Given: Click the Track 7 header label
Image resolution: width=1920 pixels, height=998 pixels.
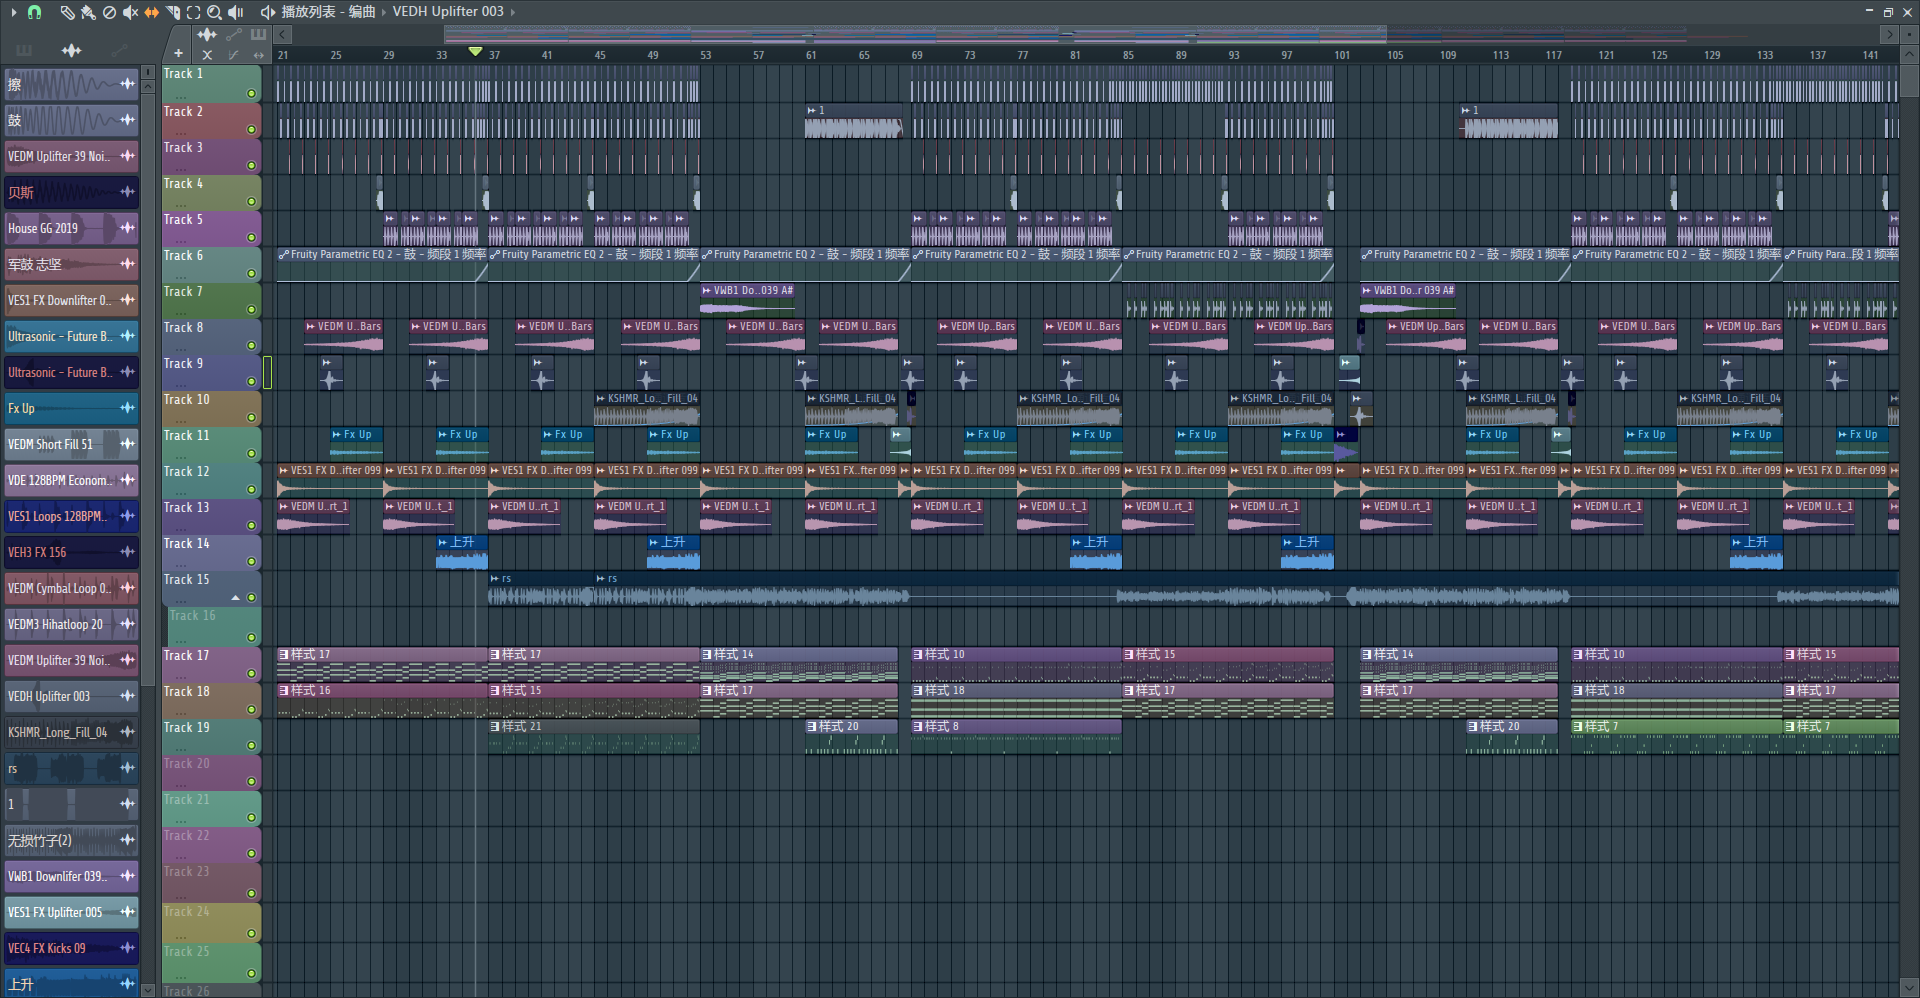Looking at the screenshot, I should [183, 292].
